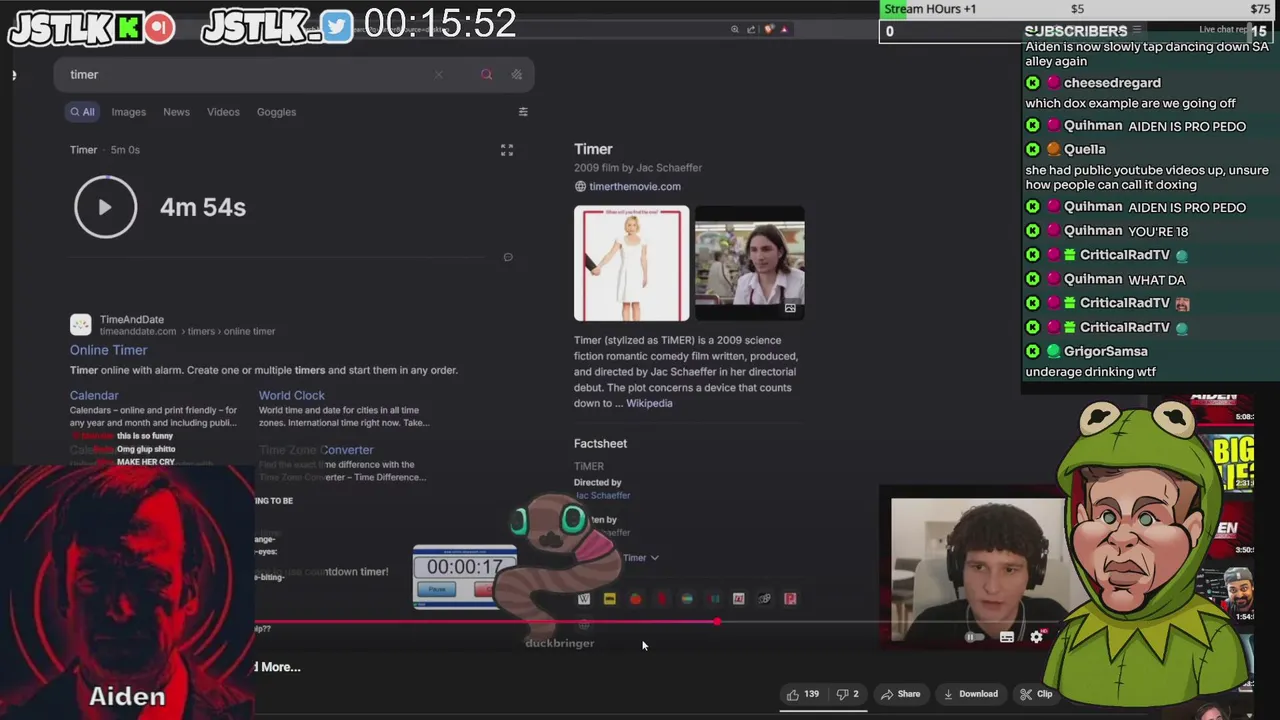1280x720 pixels.
Task: Dislike the video using thumbs-down icon
Action: 847,694
